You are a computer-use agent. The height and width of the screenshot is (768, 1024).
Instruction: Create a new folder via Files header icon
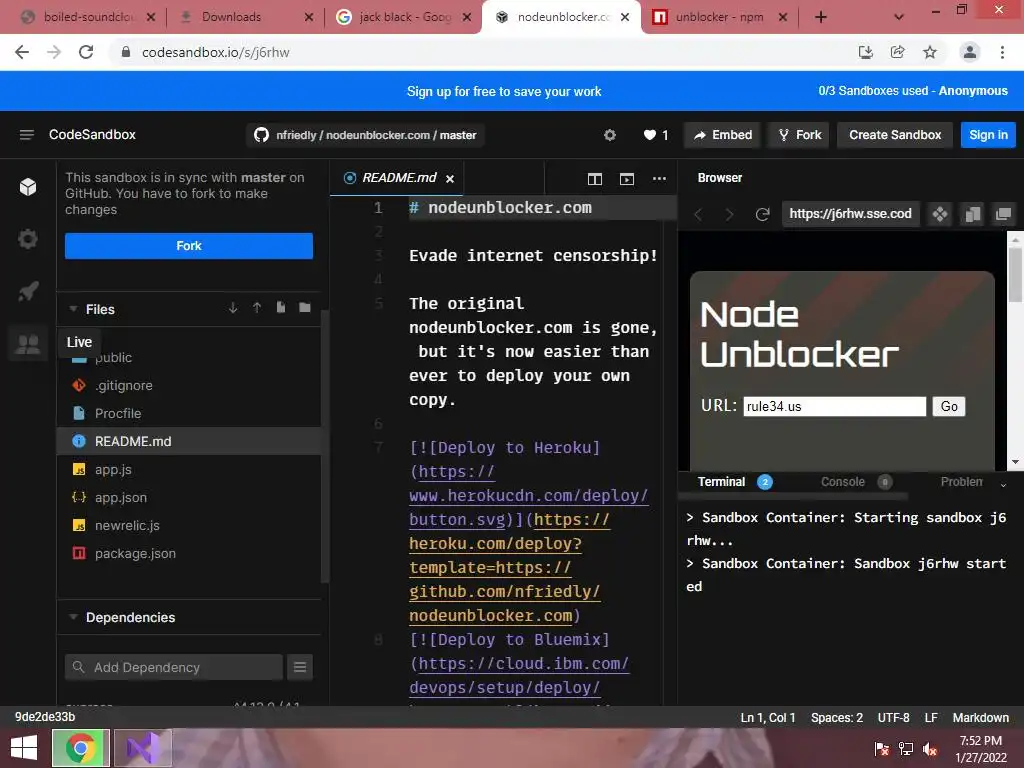[305, 308]
